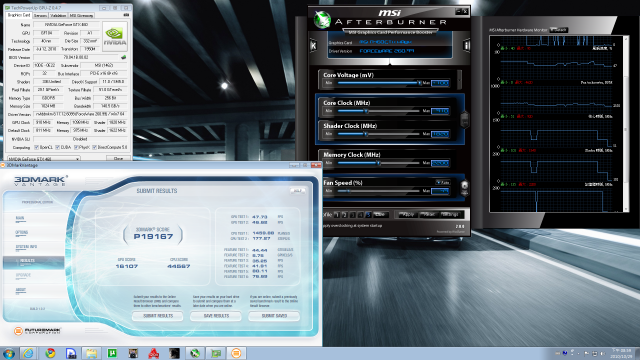
Task: Click the Core Voltage value field
Action: (x=440, y=83)
